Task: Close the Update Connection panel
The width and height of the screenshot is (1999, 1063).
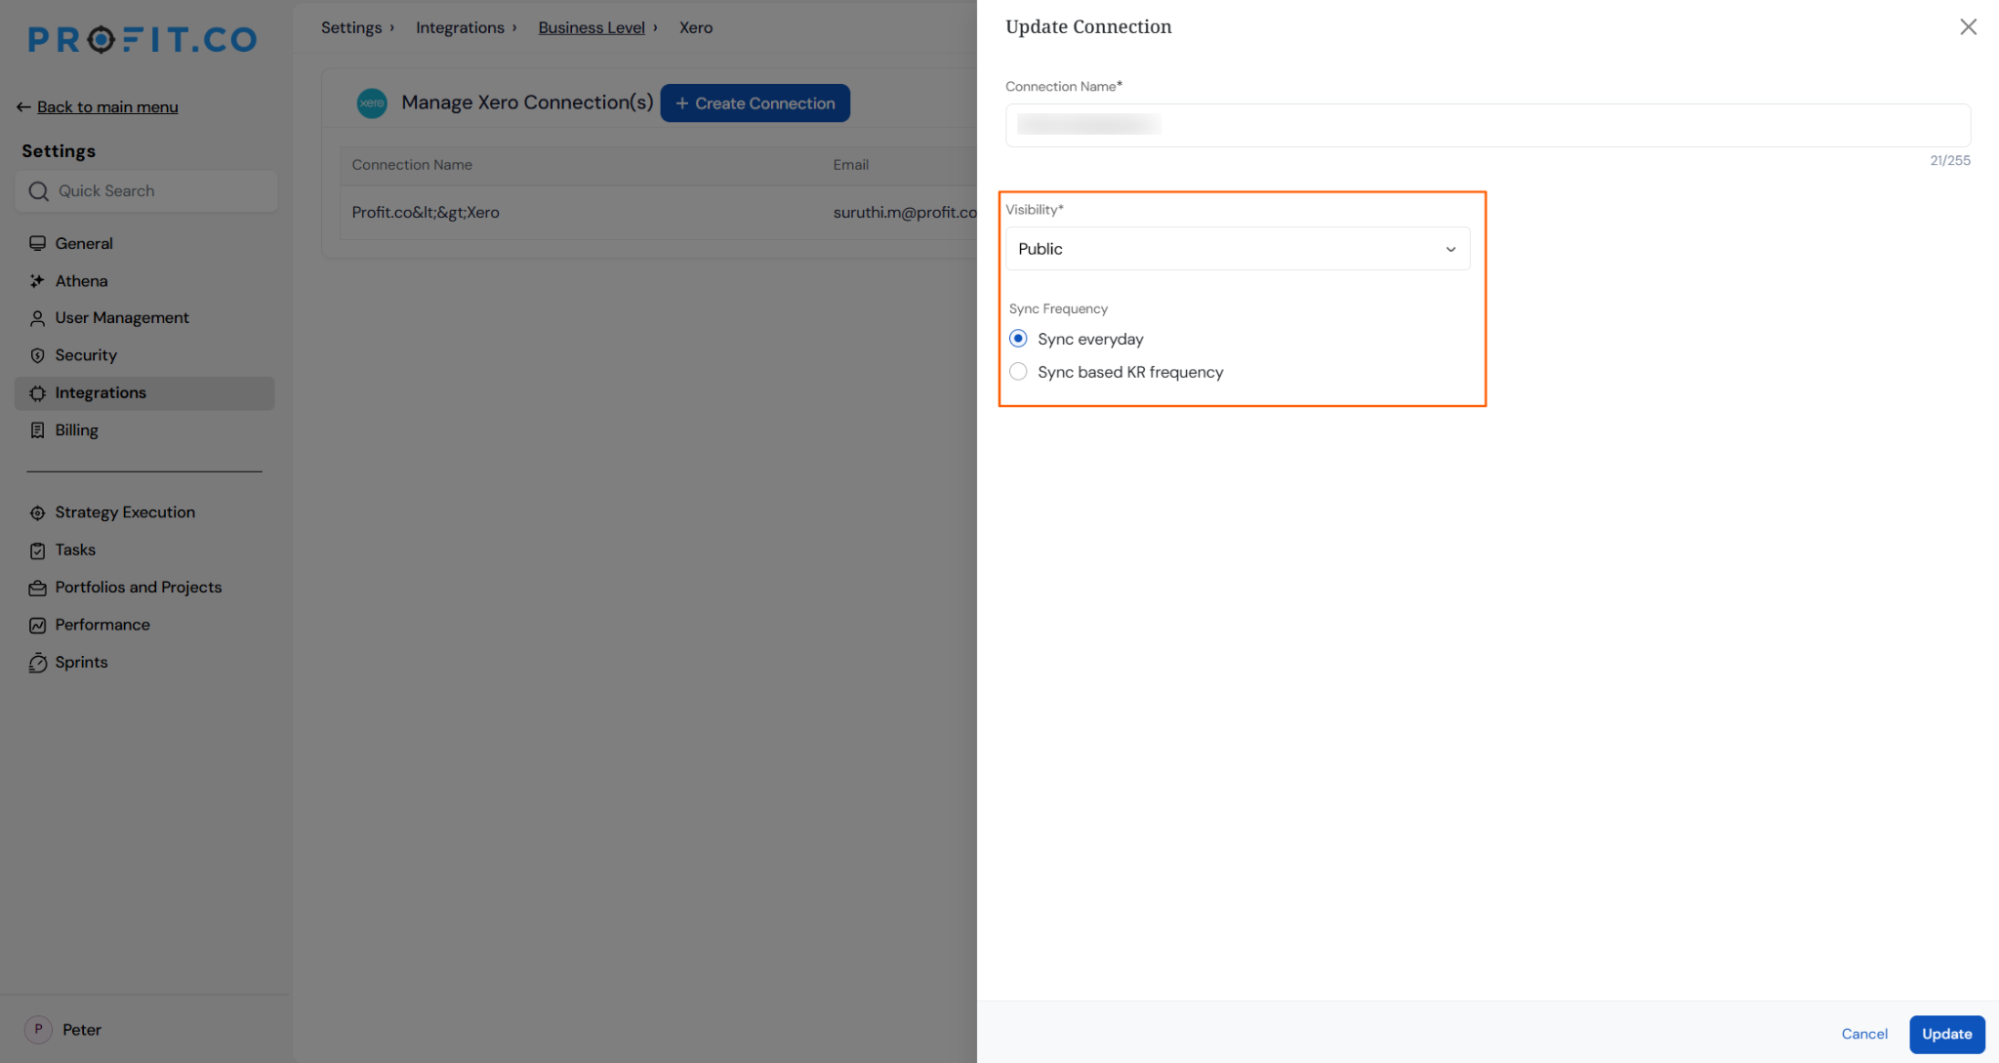Action: [1967, 27]
